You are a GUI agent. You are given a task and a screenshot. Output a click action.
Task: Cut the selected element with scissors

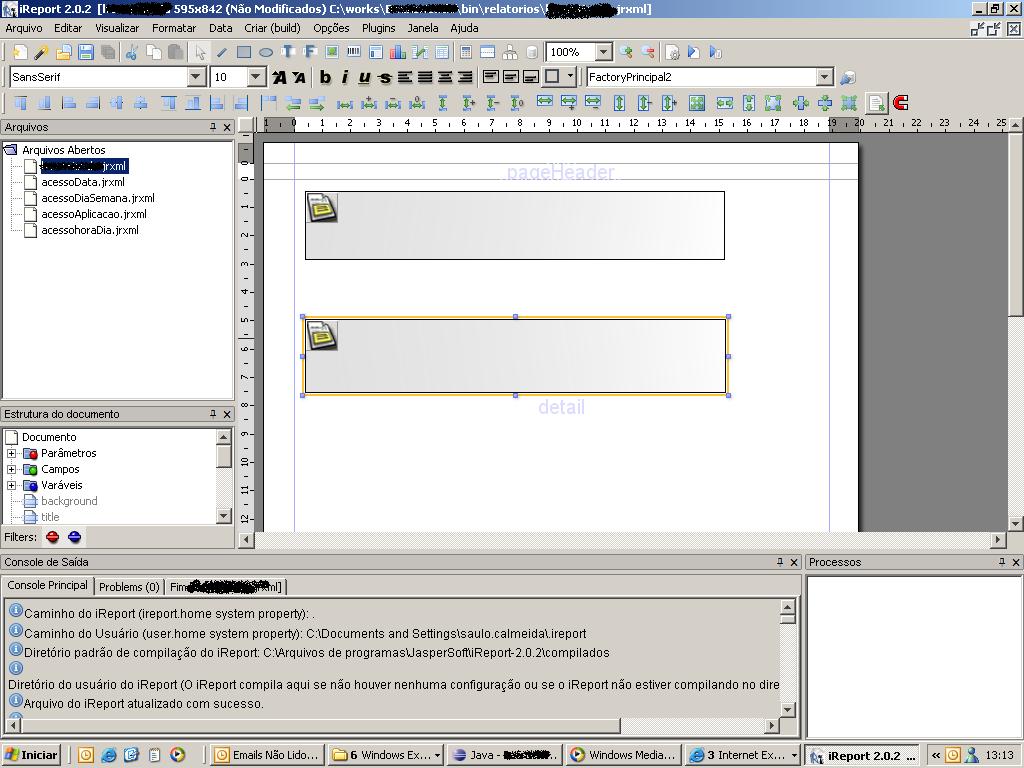(x=131, y=52)
